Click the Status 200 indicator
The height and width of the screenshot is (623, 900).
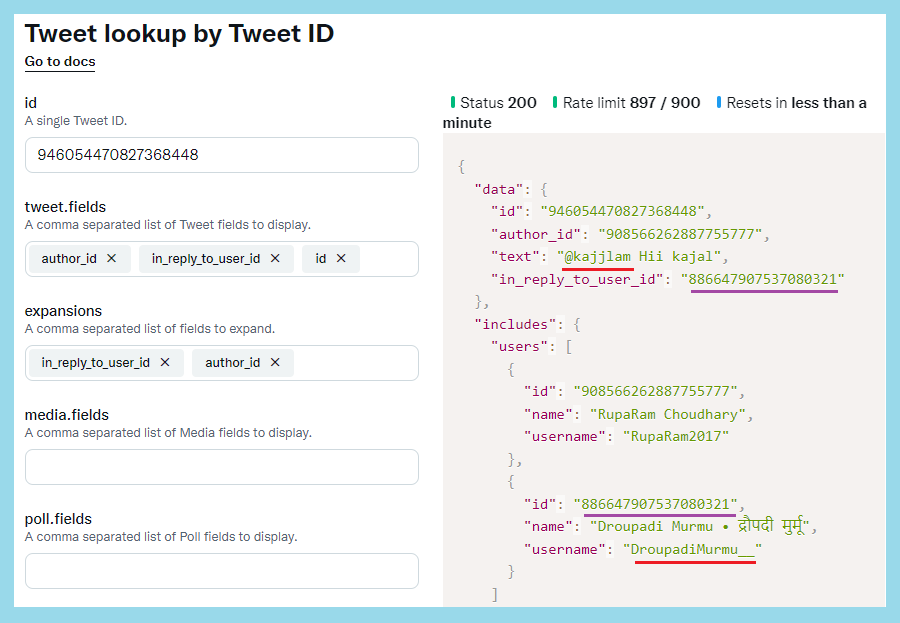coord(494,103)
